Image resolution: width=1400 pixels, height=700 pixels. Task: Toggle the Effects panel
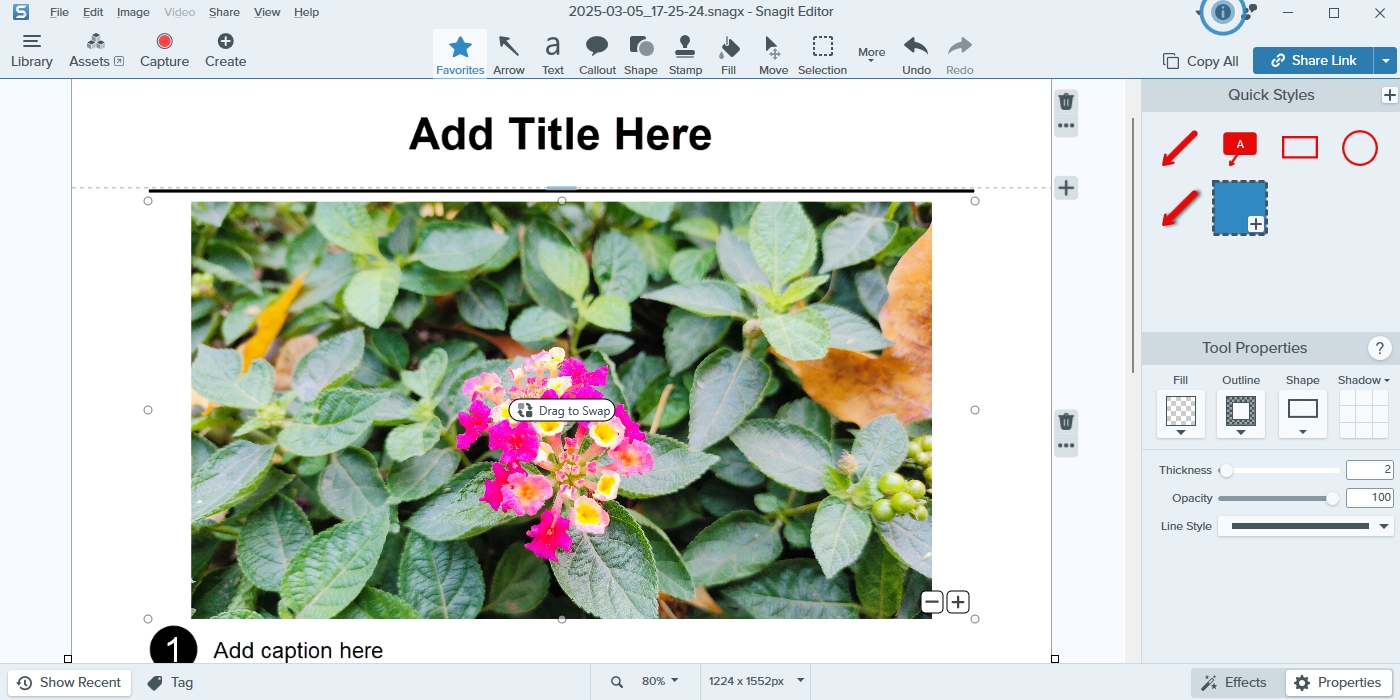pos(1234,683)
